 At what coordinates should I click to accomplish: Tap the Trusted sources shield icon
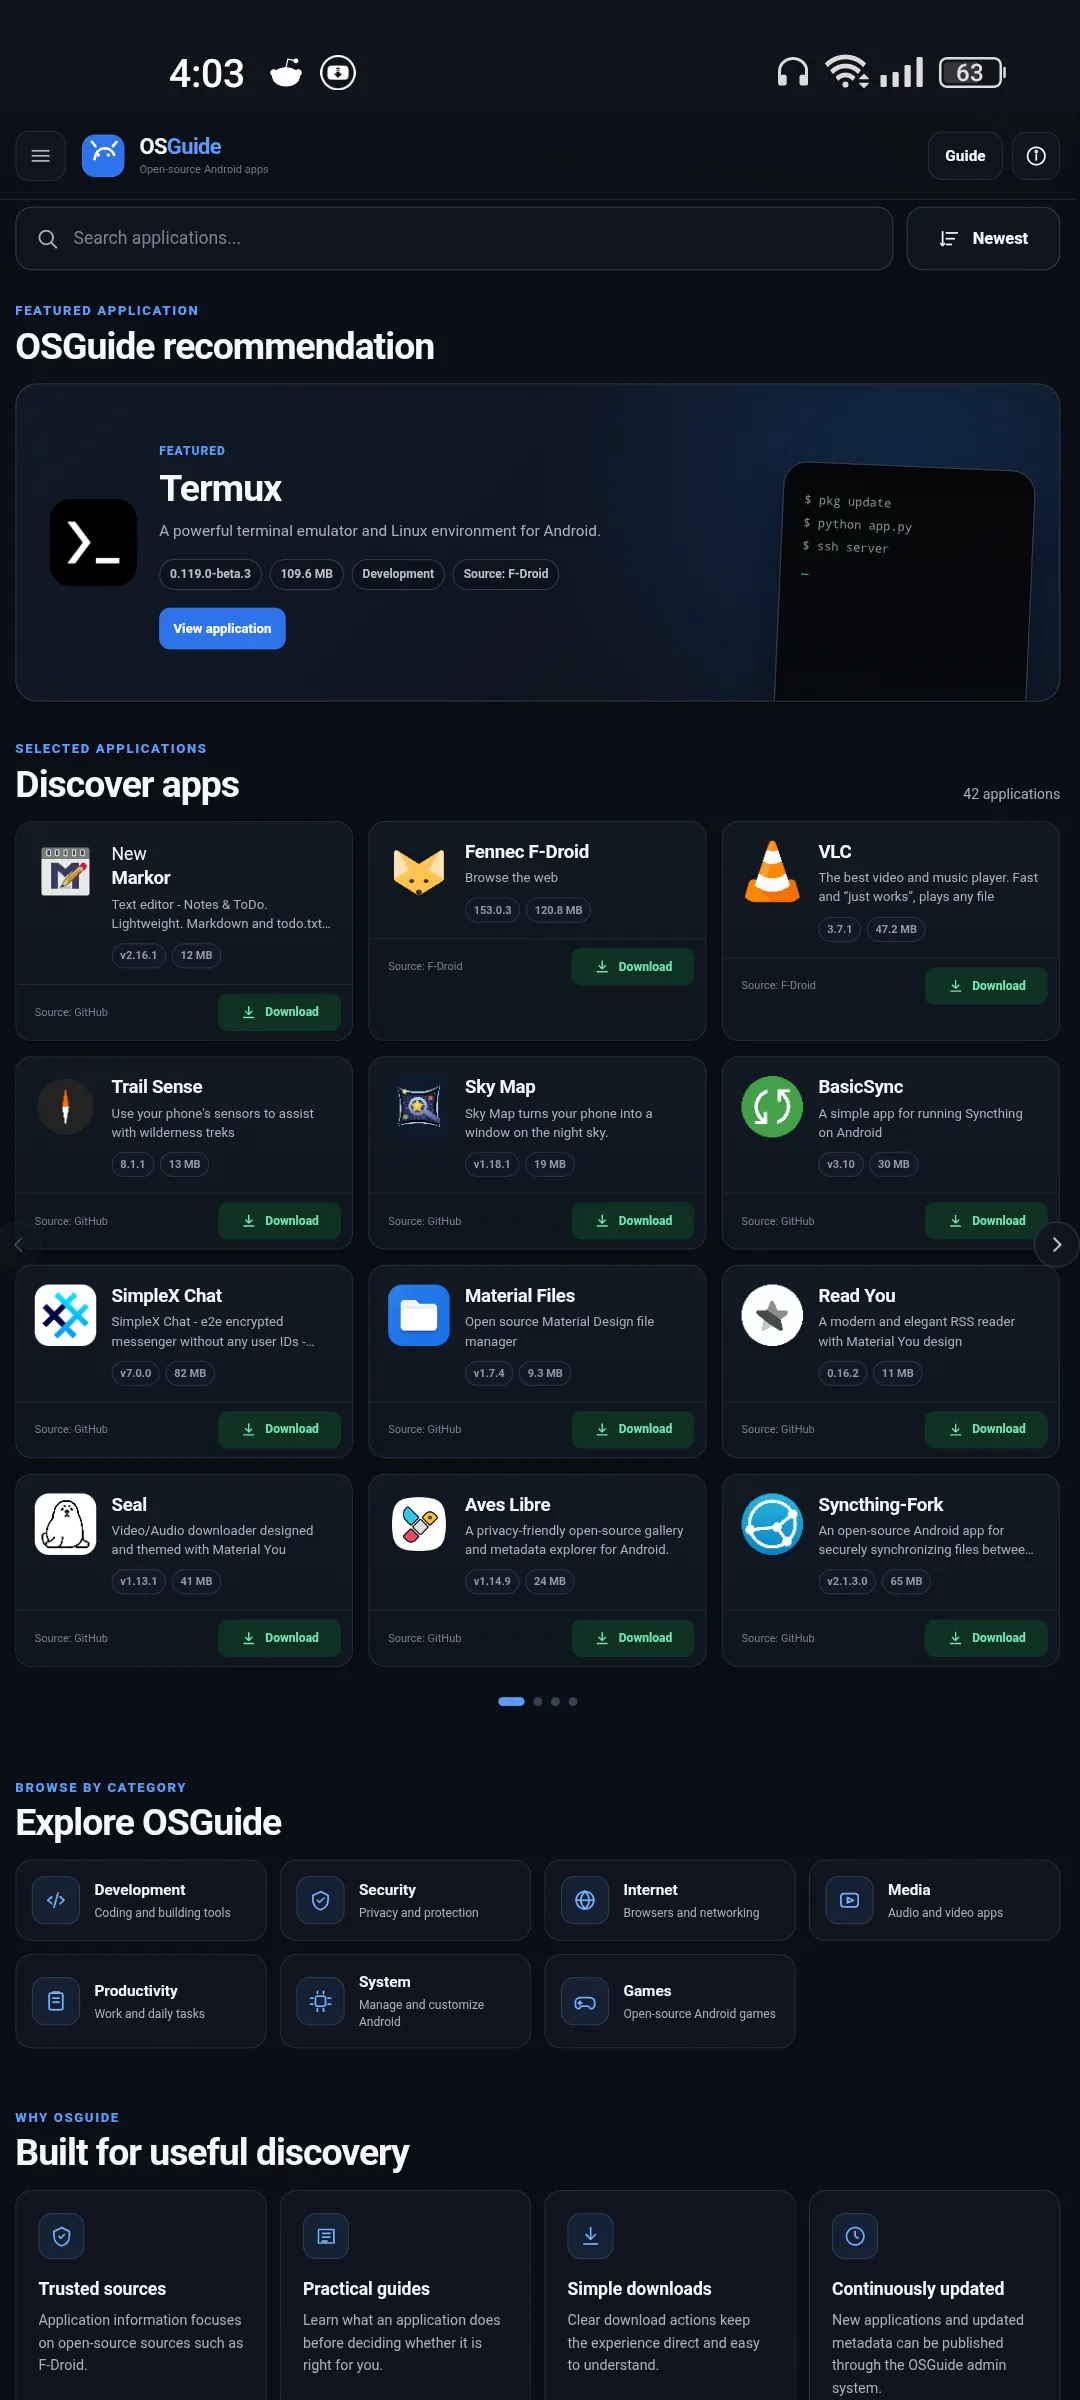pos(62,2236)
